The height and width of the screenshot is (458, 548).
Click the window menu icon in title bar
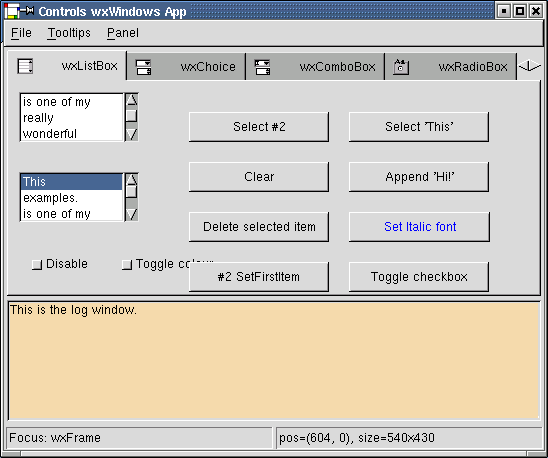click(11, 11)
